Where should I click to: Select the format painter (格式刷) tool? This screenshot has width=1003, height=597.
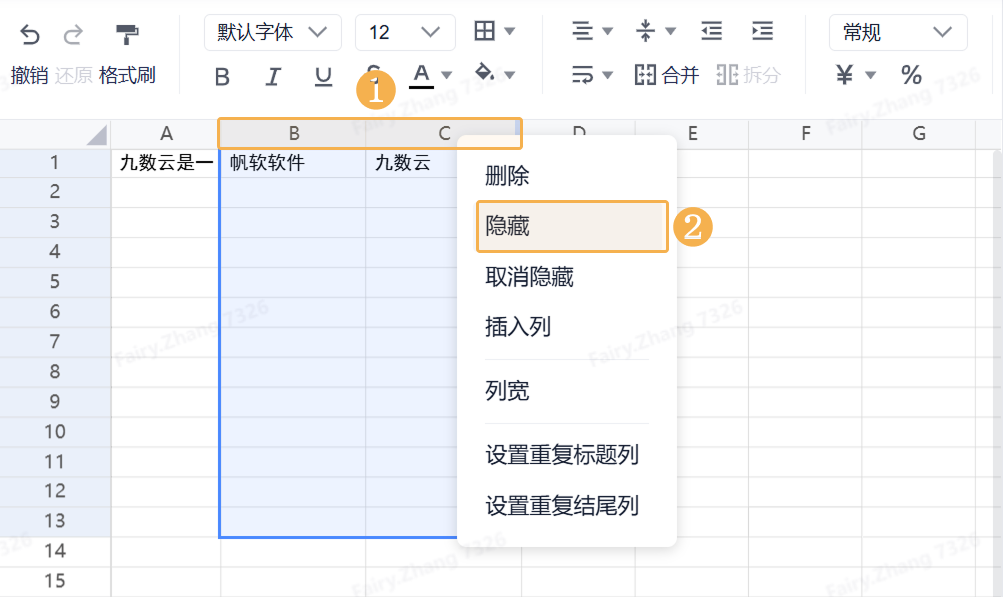(x=126, y=33)
